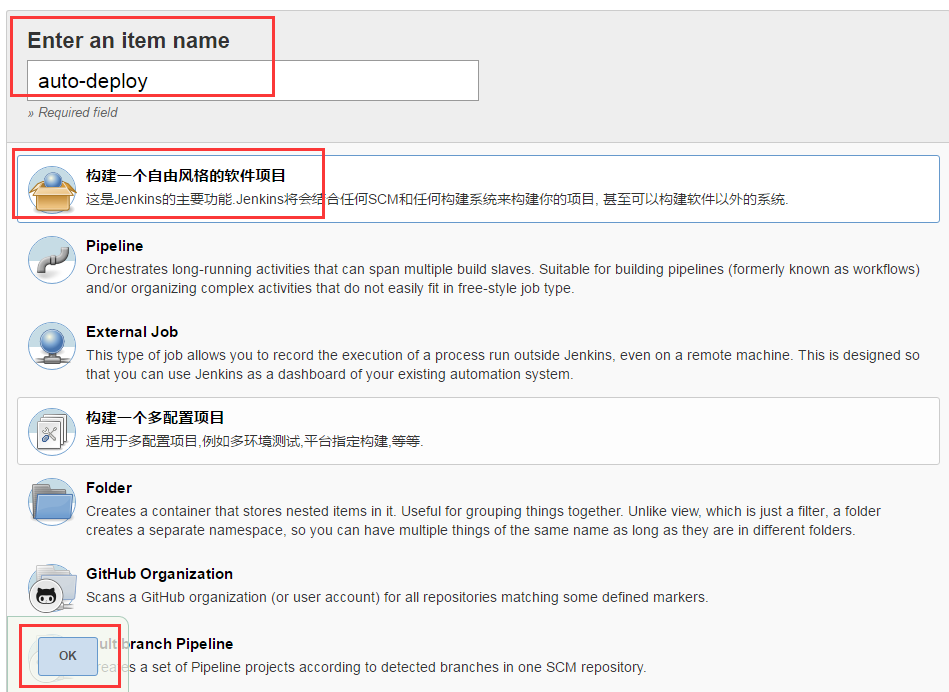The height and width of the screenshot is (692, 949).
Task: Select the freestyle project box icon
Action: (x=52, y=189)
